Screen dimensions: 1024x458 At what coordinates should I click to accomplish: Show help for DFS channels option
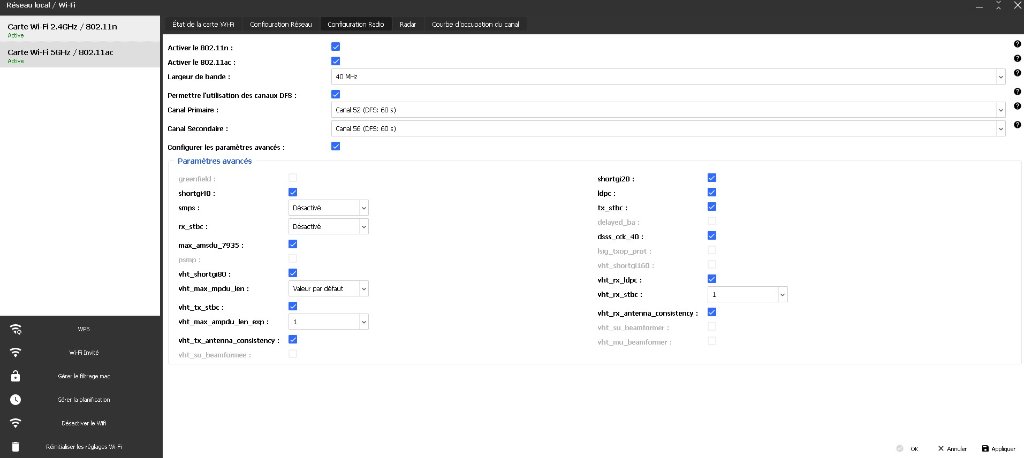click(1017, 92)
